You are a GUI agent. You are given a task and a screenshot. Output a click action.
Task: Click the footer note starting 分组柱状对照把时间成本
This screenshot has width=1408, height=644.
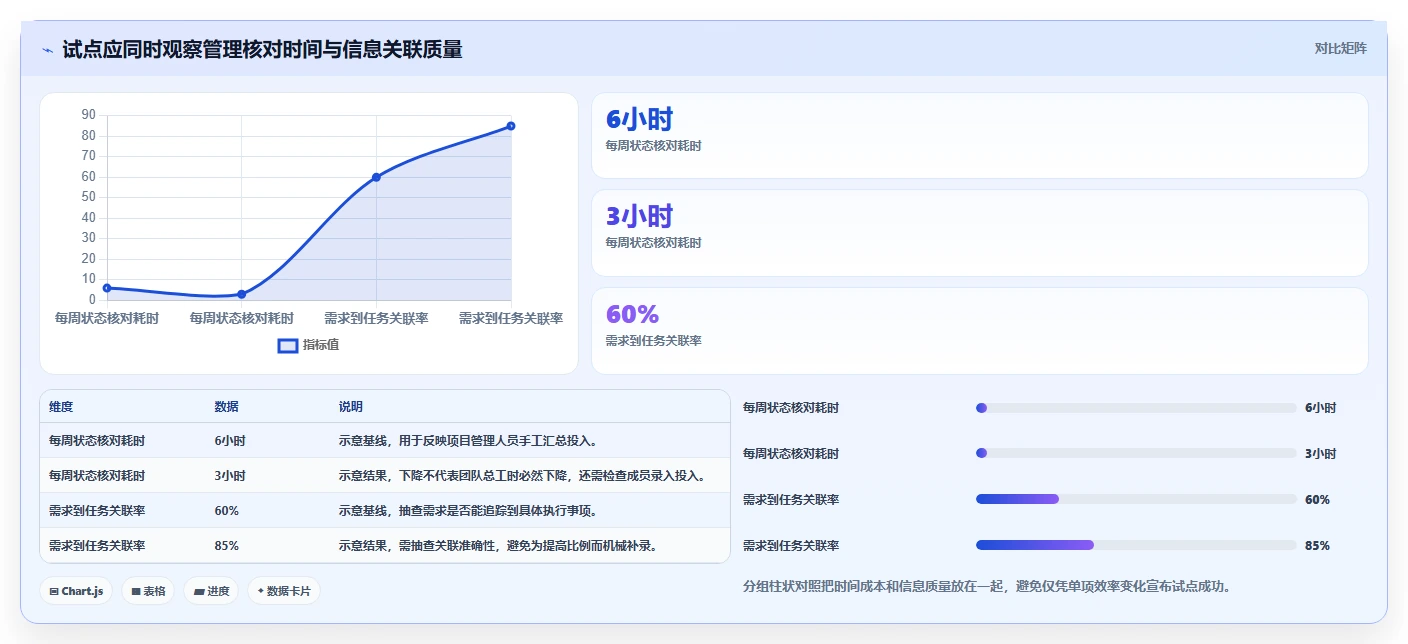pos(990,586)
